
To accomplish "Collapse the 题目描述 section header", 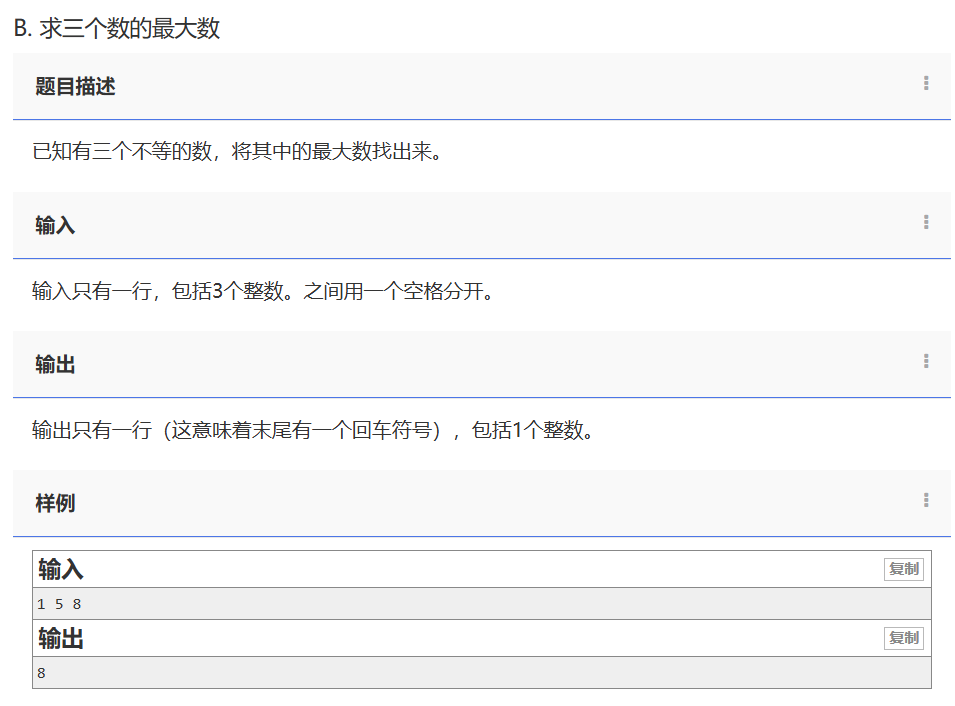I will click(75, 87).
